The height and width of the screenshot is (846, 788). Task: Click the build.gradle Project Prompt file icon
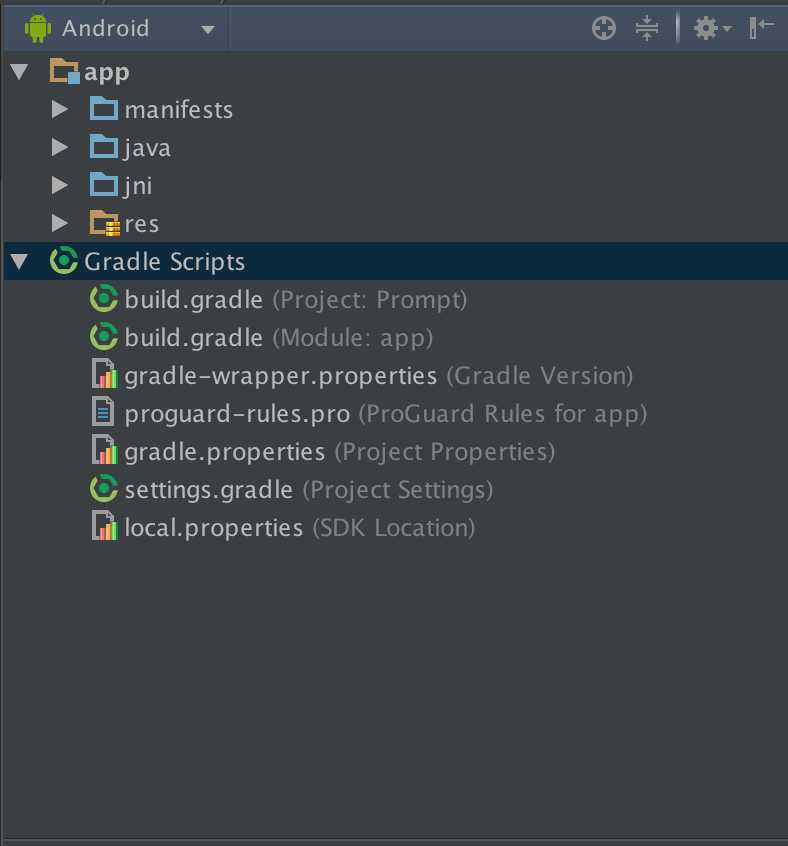point(104,298)
